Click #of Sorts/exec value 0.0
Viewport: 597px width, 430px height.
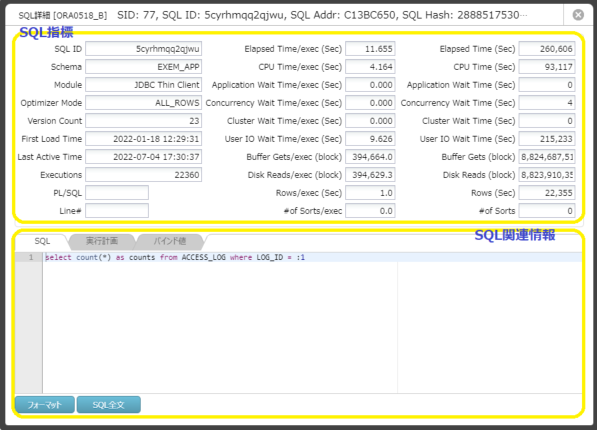[x=370, y=211]
